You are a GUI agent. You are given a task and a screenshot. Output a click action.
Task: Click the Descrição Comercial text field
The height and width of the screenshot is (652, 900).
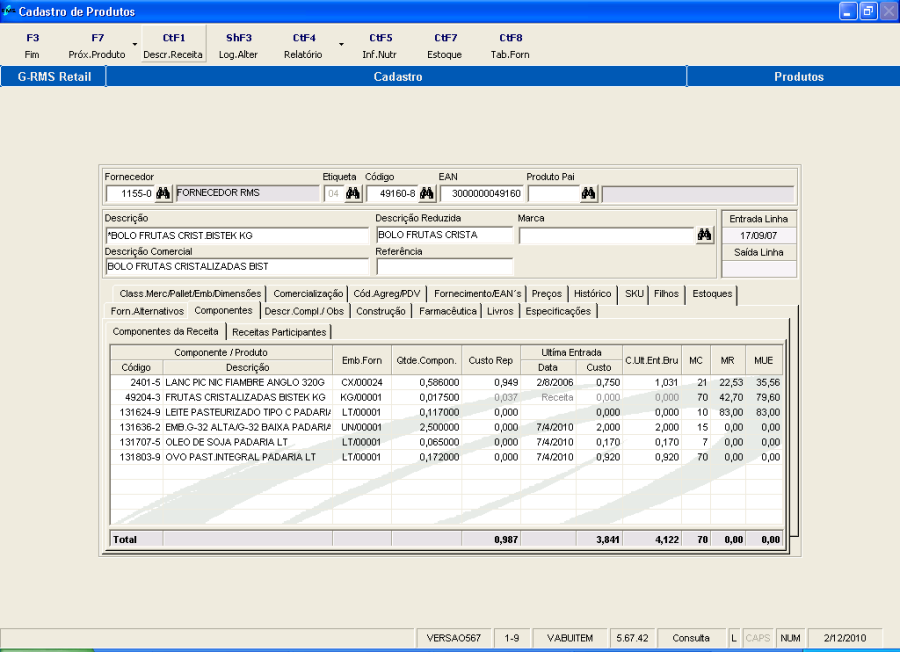click(236, 267)
